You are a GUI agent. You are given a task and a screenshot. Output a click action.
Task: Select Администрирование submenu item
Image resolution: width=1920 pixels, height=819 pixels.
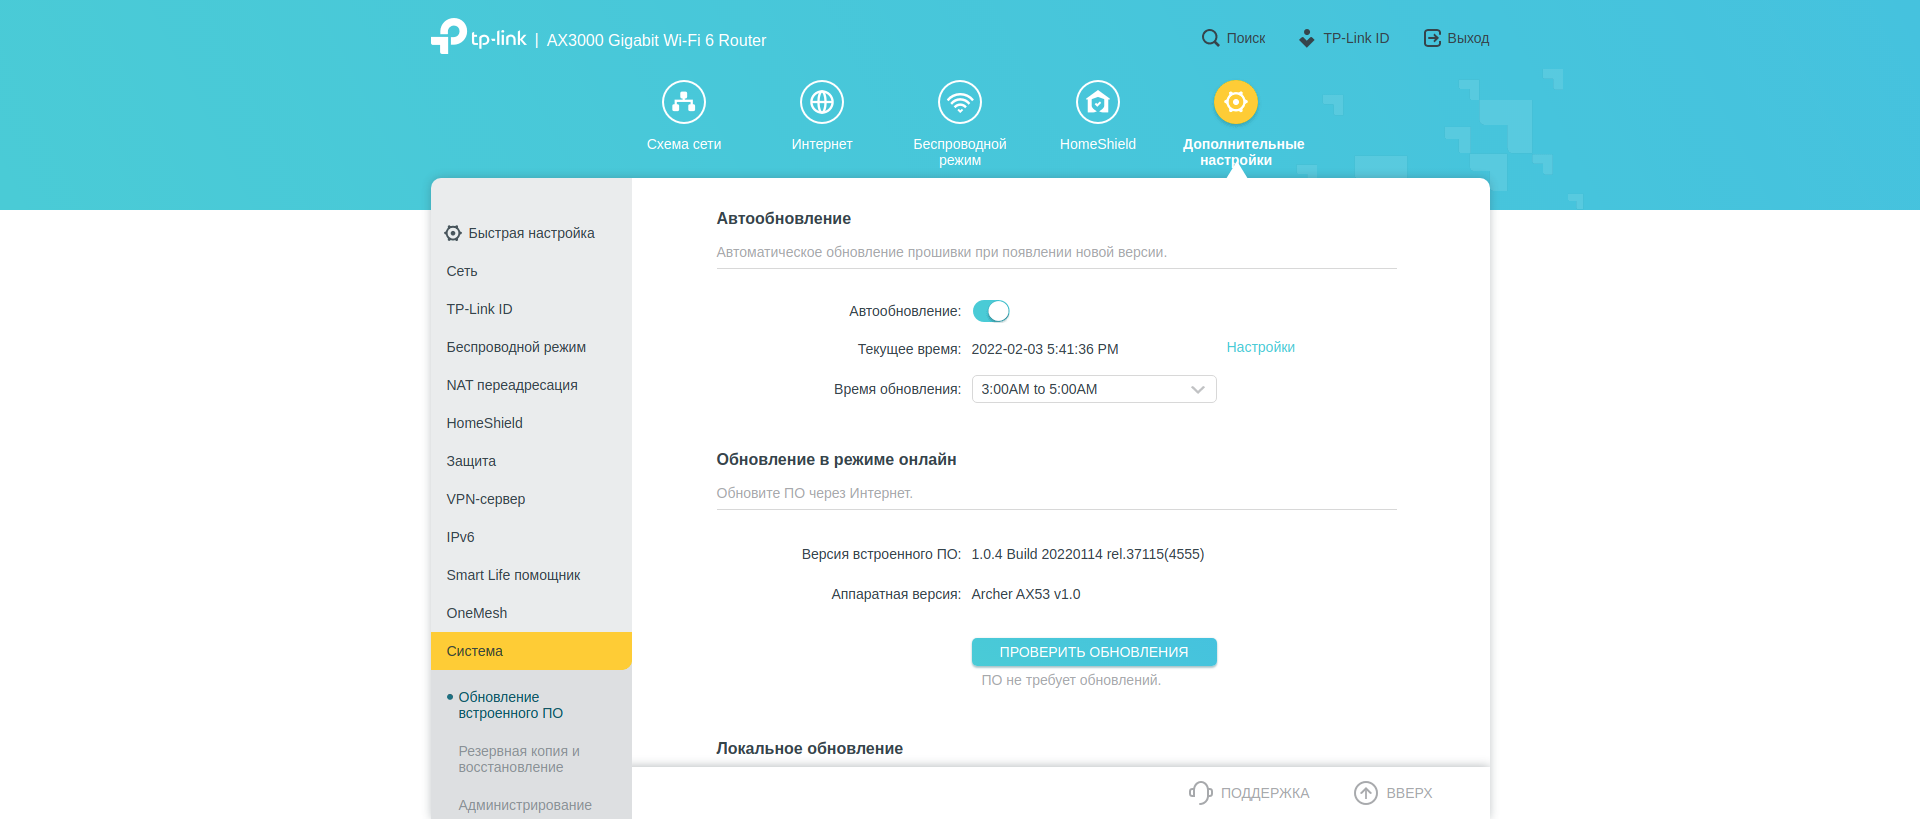(524, 805)
